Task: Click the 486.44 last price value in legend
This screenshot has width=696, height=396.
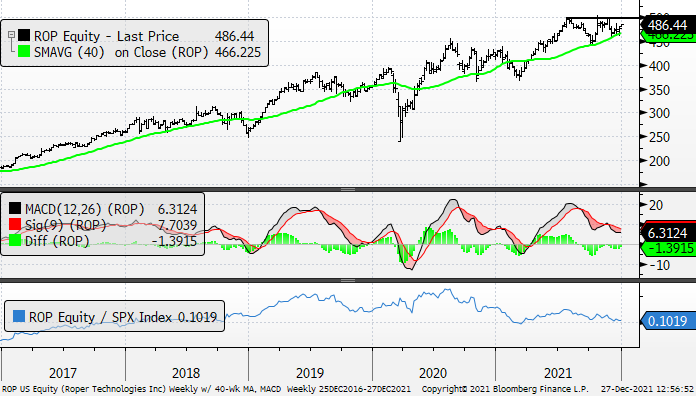Action: tap(234, 36)
